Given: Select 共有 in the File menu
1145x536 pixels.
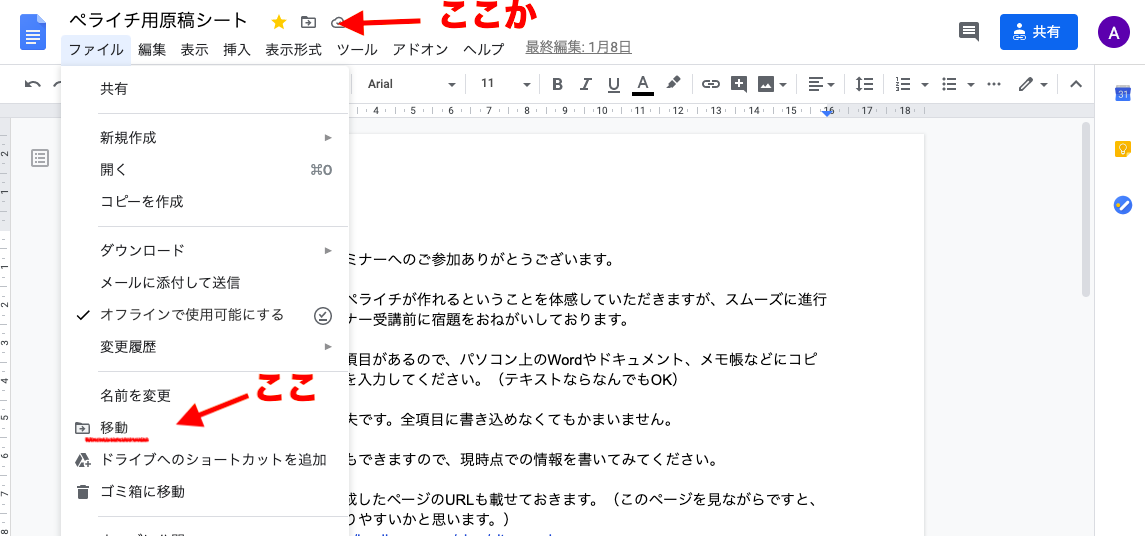Looking at the screenshot, I should tap(205, 89).
